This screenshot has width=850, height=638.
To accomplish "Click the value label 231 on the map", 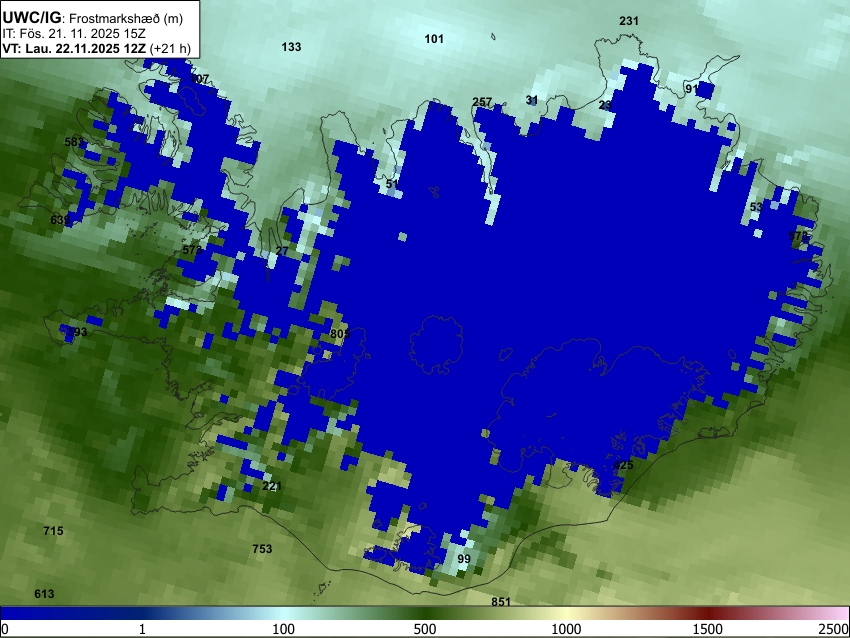I will [x=629, y=21].
